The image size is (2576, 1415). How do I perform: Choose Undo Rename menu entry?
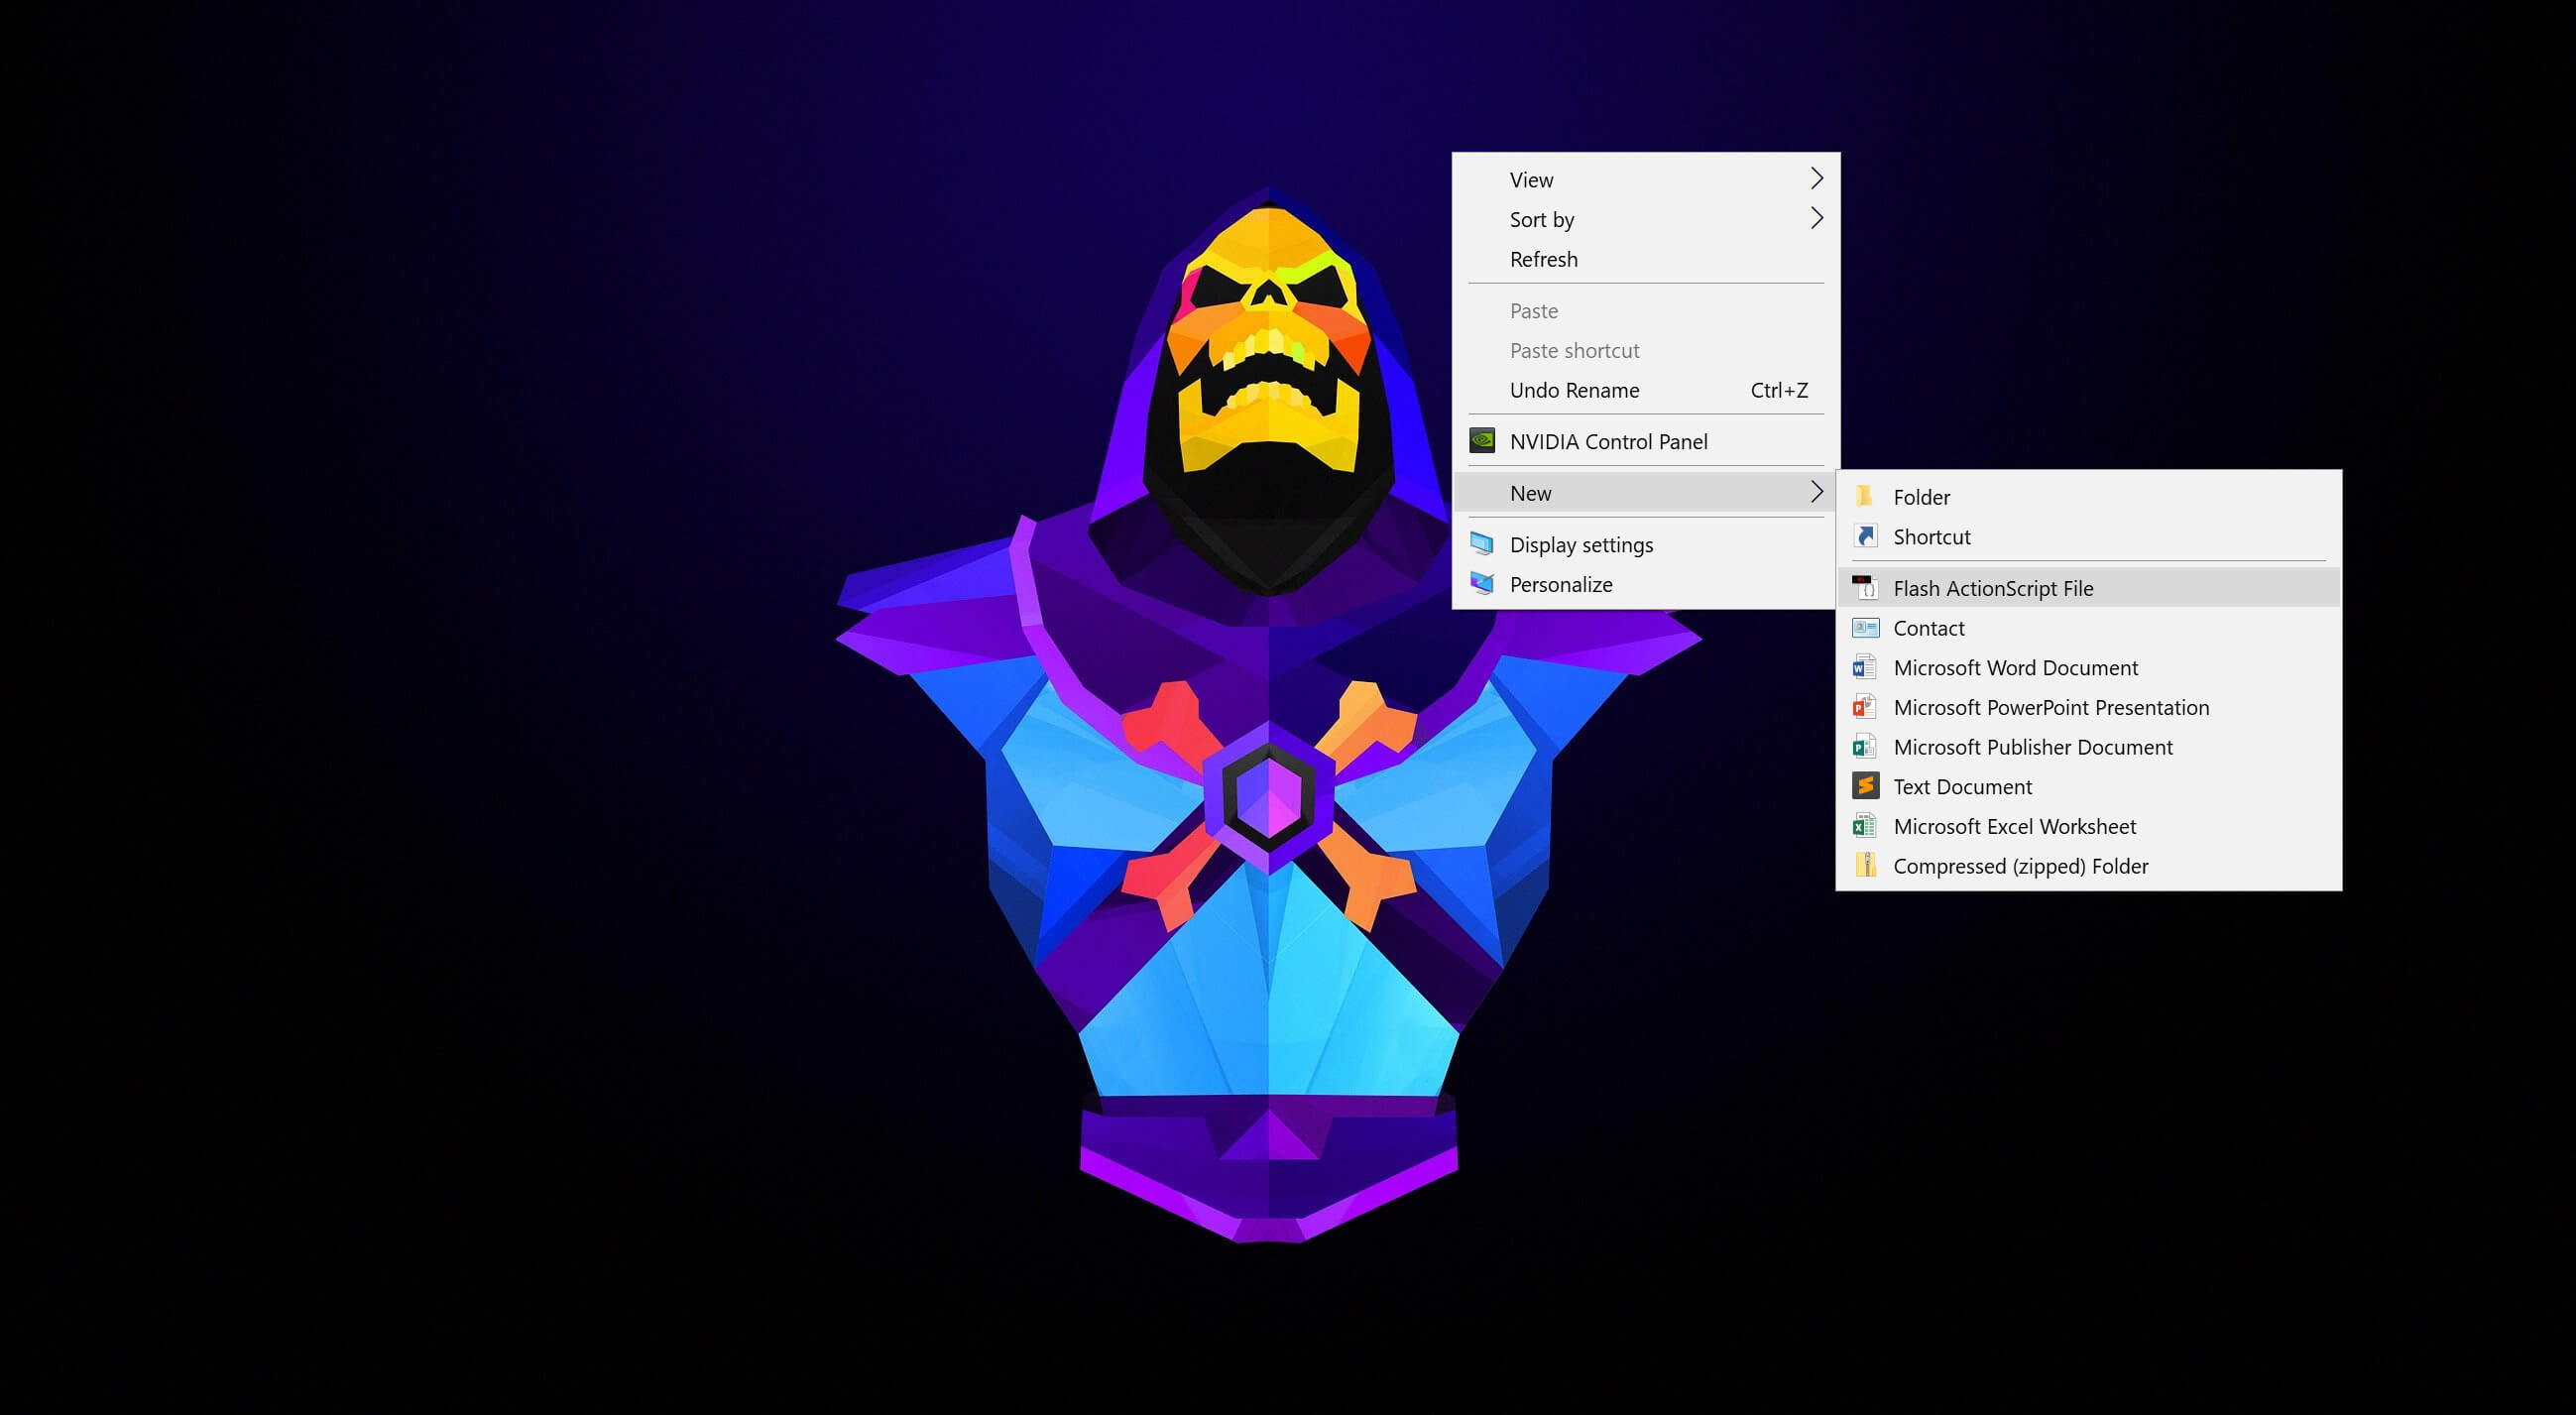coord(1574,390)
